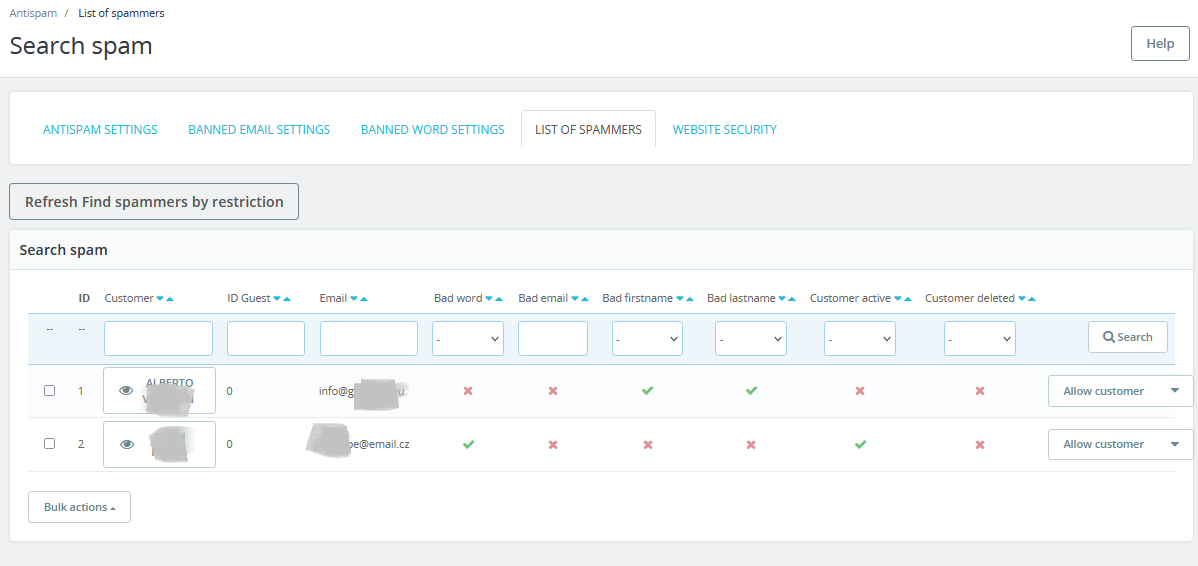1198x566 pixels.
Task: Toggle Customer active checkmark in row 2
Action: pyautogui.click(x=860, y=444)
